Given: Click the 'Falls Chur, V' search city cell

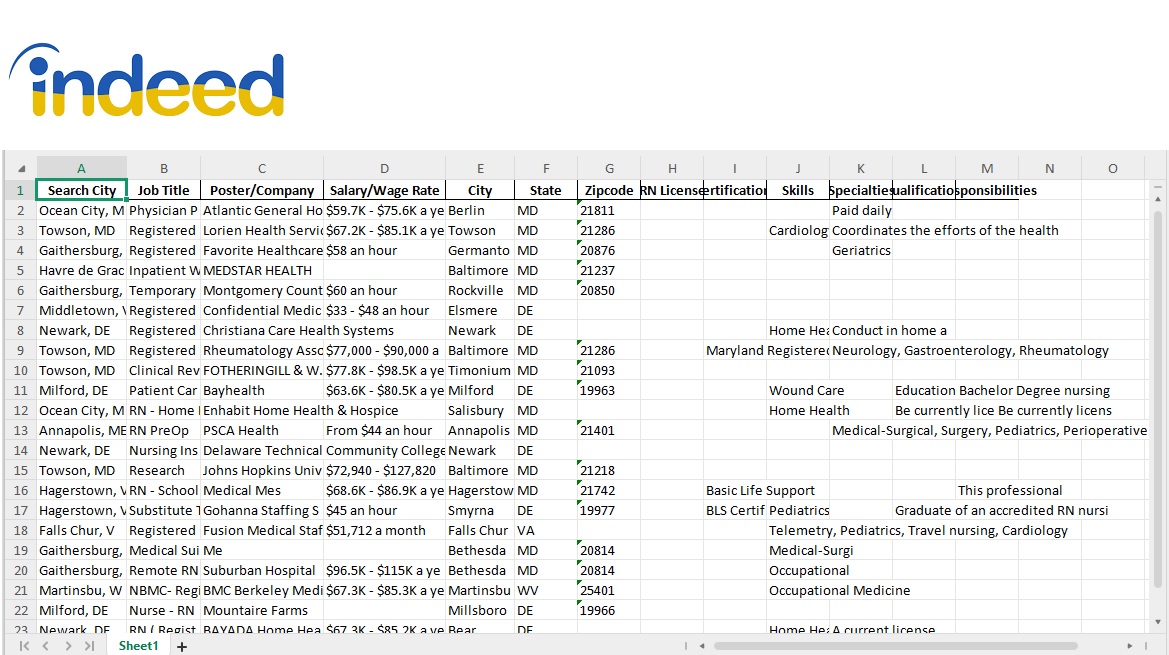Looking at the screenshot, I should click(81, 531).
